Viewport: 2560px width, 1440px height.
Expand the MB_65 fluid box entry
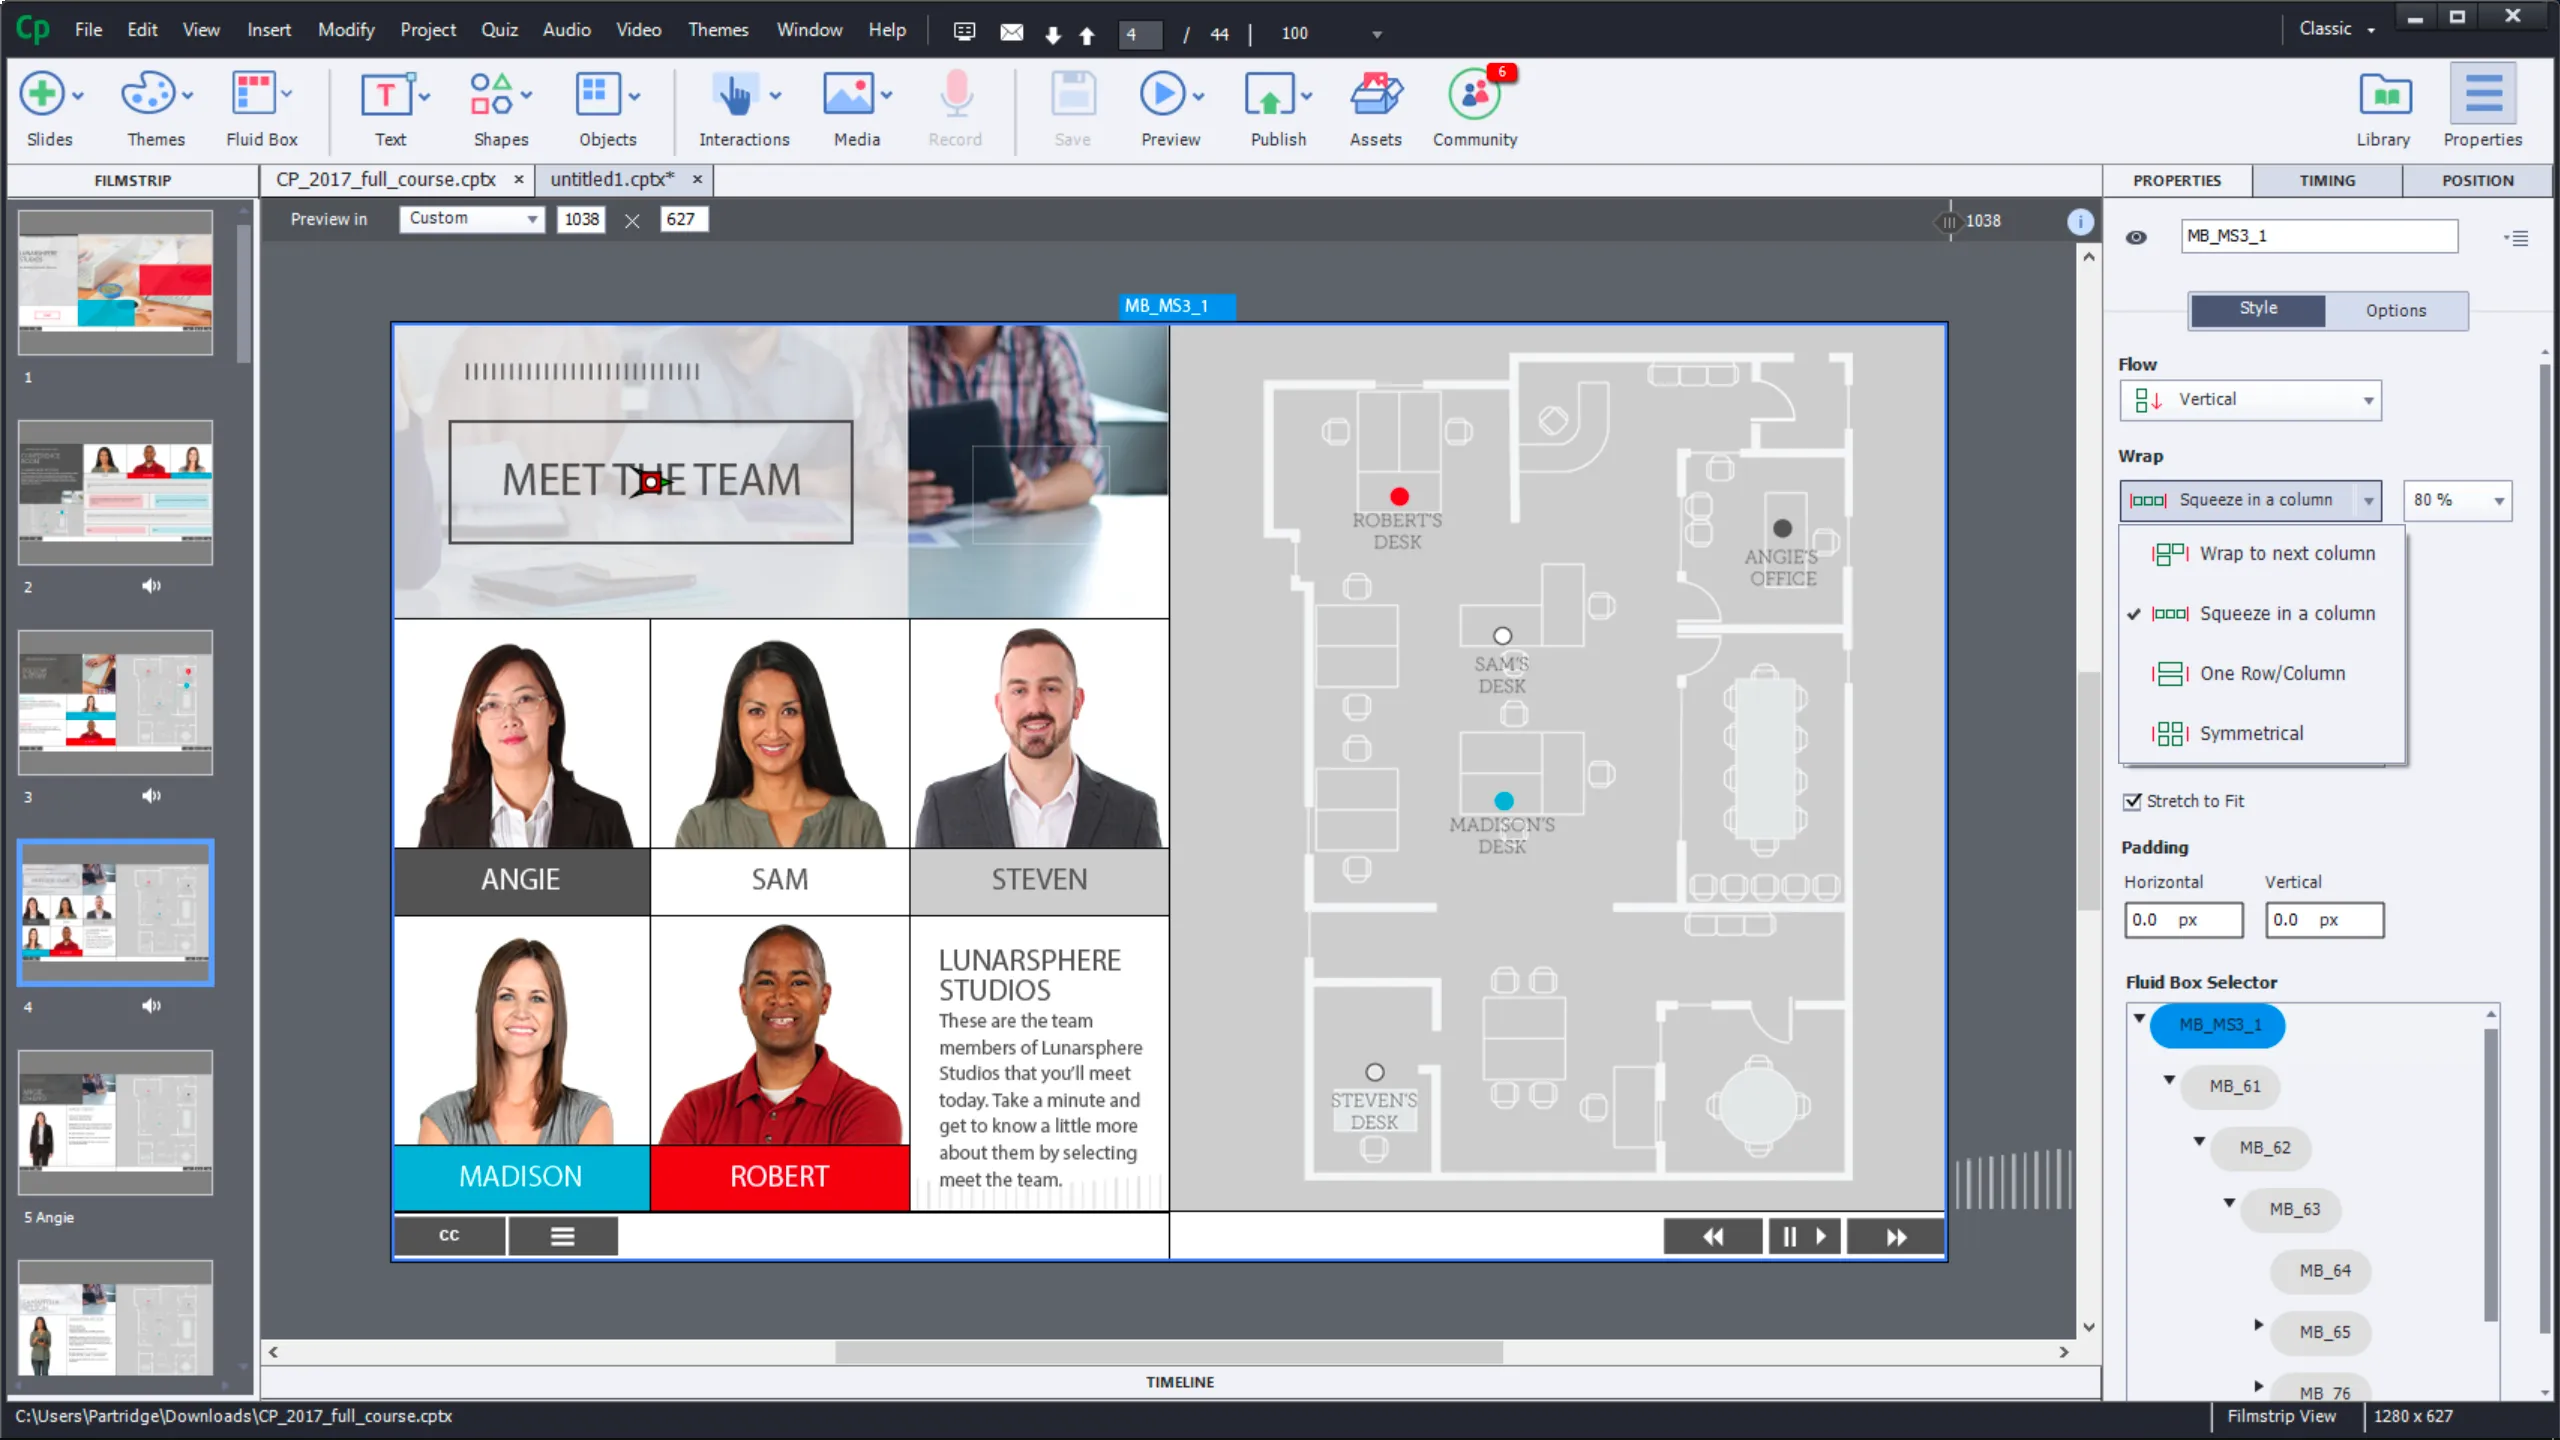pyautogui.click(x=2258, y=1325)
